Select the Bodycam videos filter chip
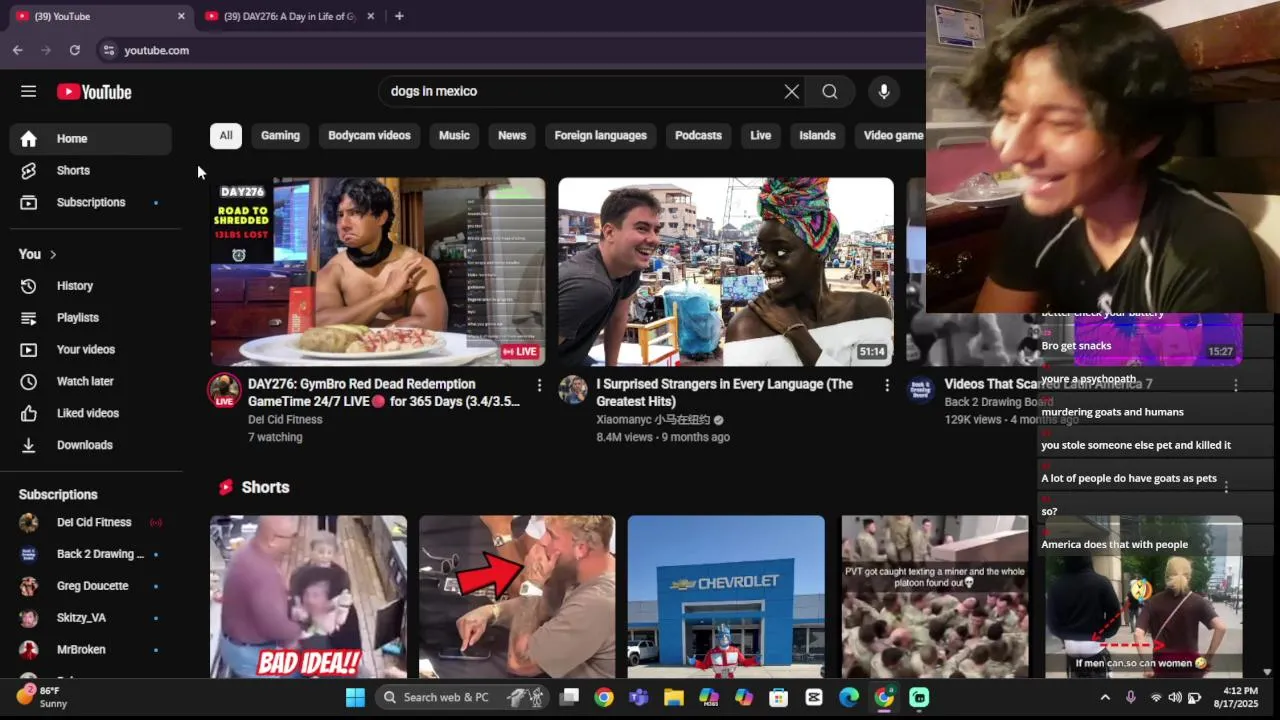 tap(369, 136)
